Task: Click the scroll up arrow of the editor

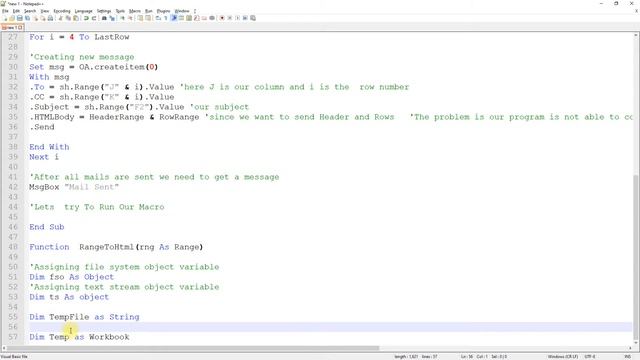Action: click(636, 36)
